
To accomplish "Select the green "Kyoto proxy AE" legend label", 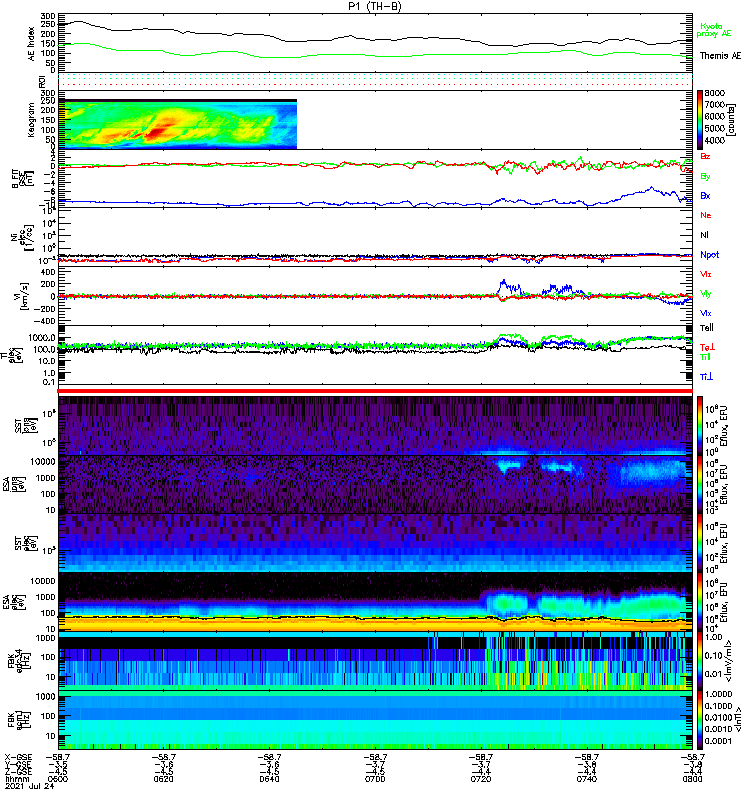I will click(714, 30).
